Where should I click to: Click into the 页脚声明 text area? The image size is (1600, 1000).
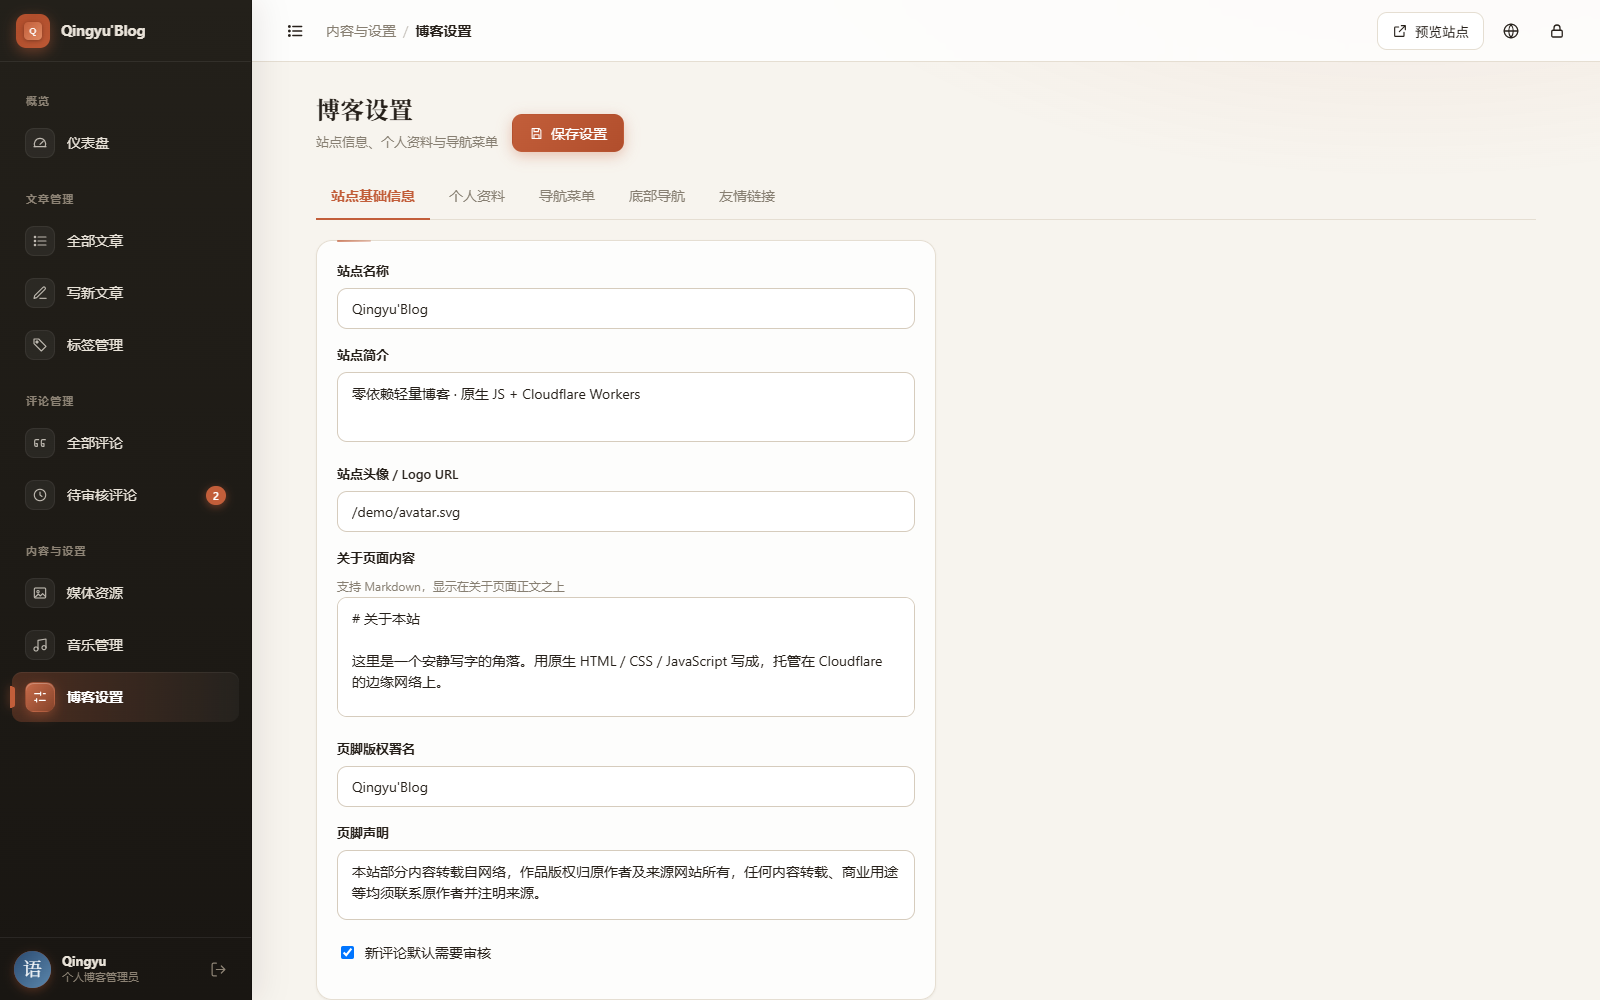626,885
